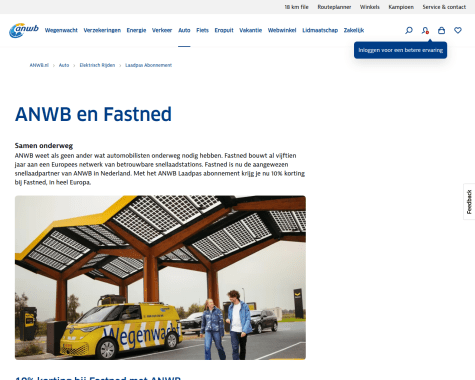Viewport: 475px width, 380px height.
Task: Open Service & contact link
Action: 444,7
